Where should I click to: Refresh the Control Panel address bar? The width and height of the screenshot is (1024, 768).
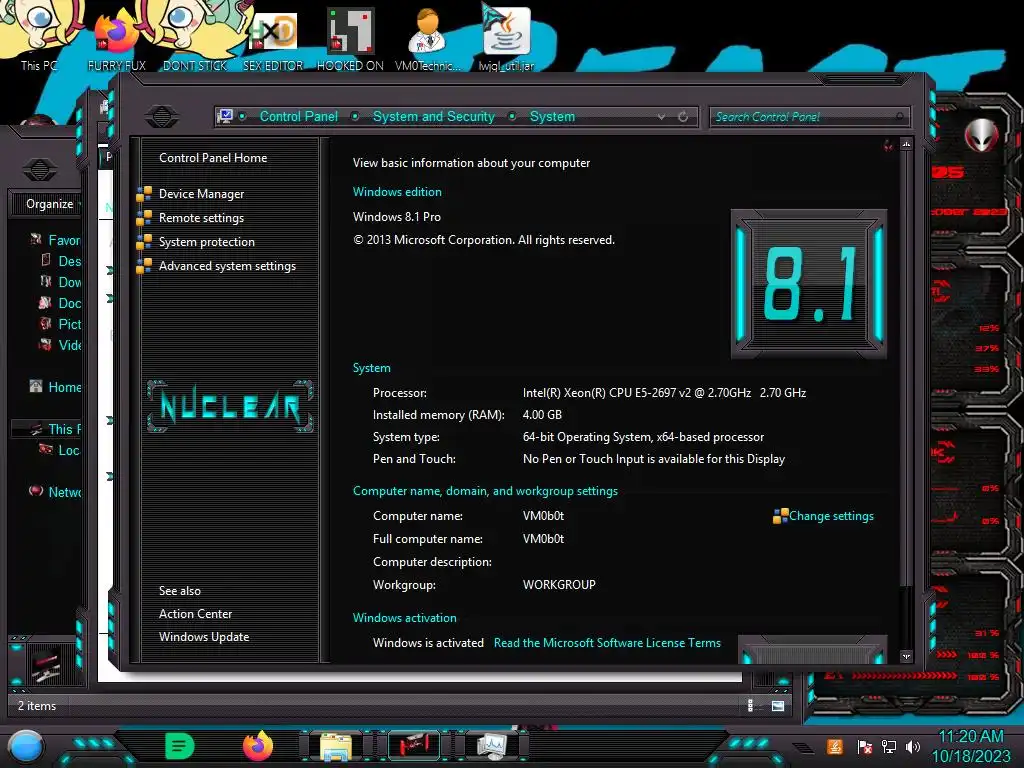pos(683,116)
